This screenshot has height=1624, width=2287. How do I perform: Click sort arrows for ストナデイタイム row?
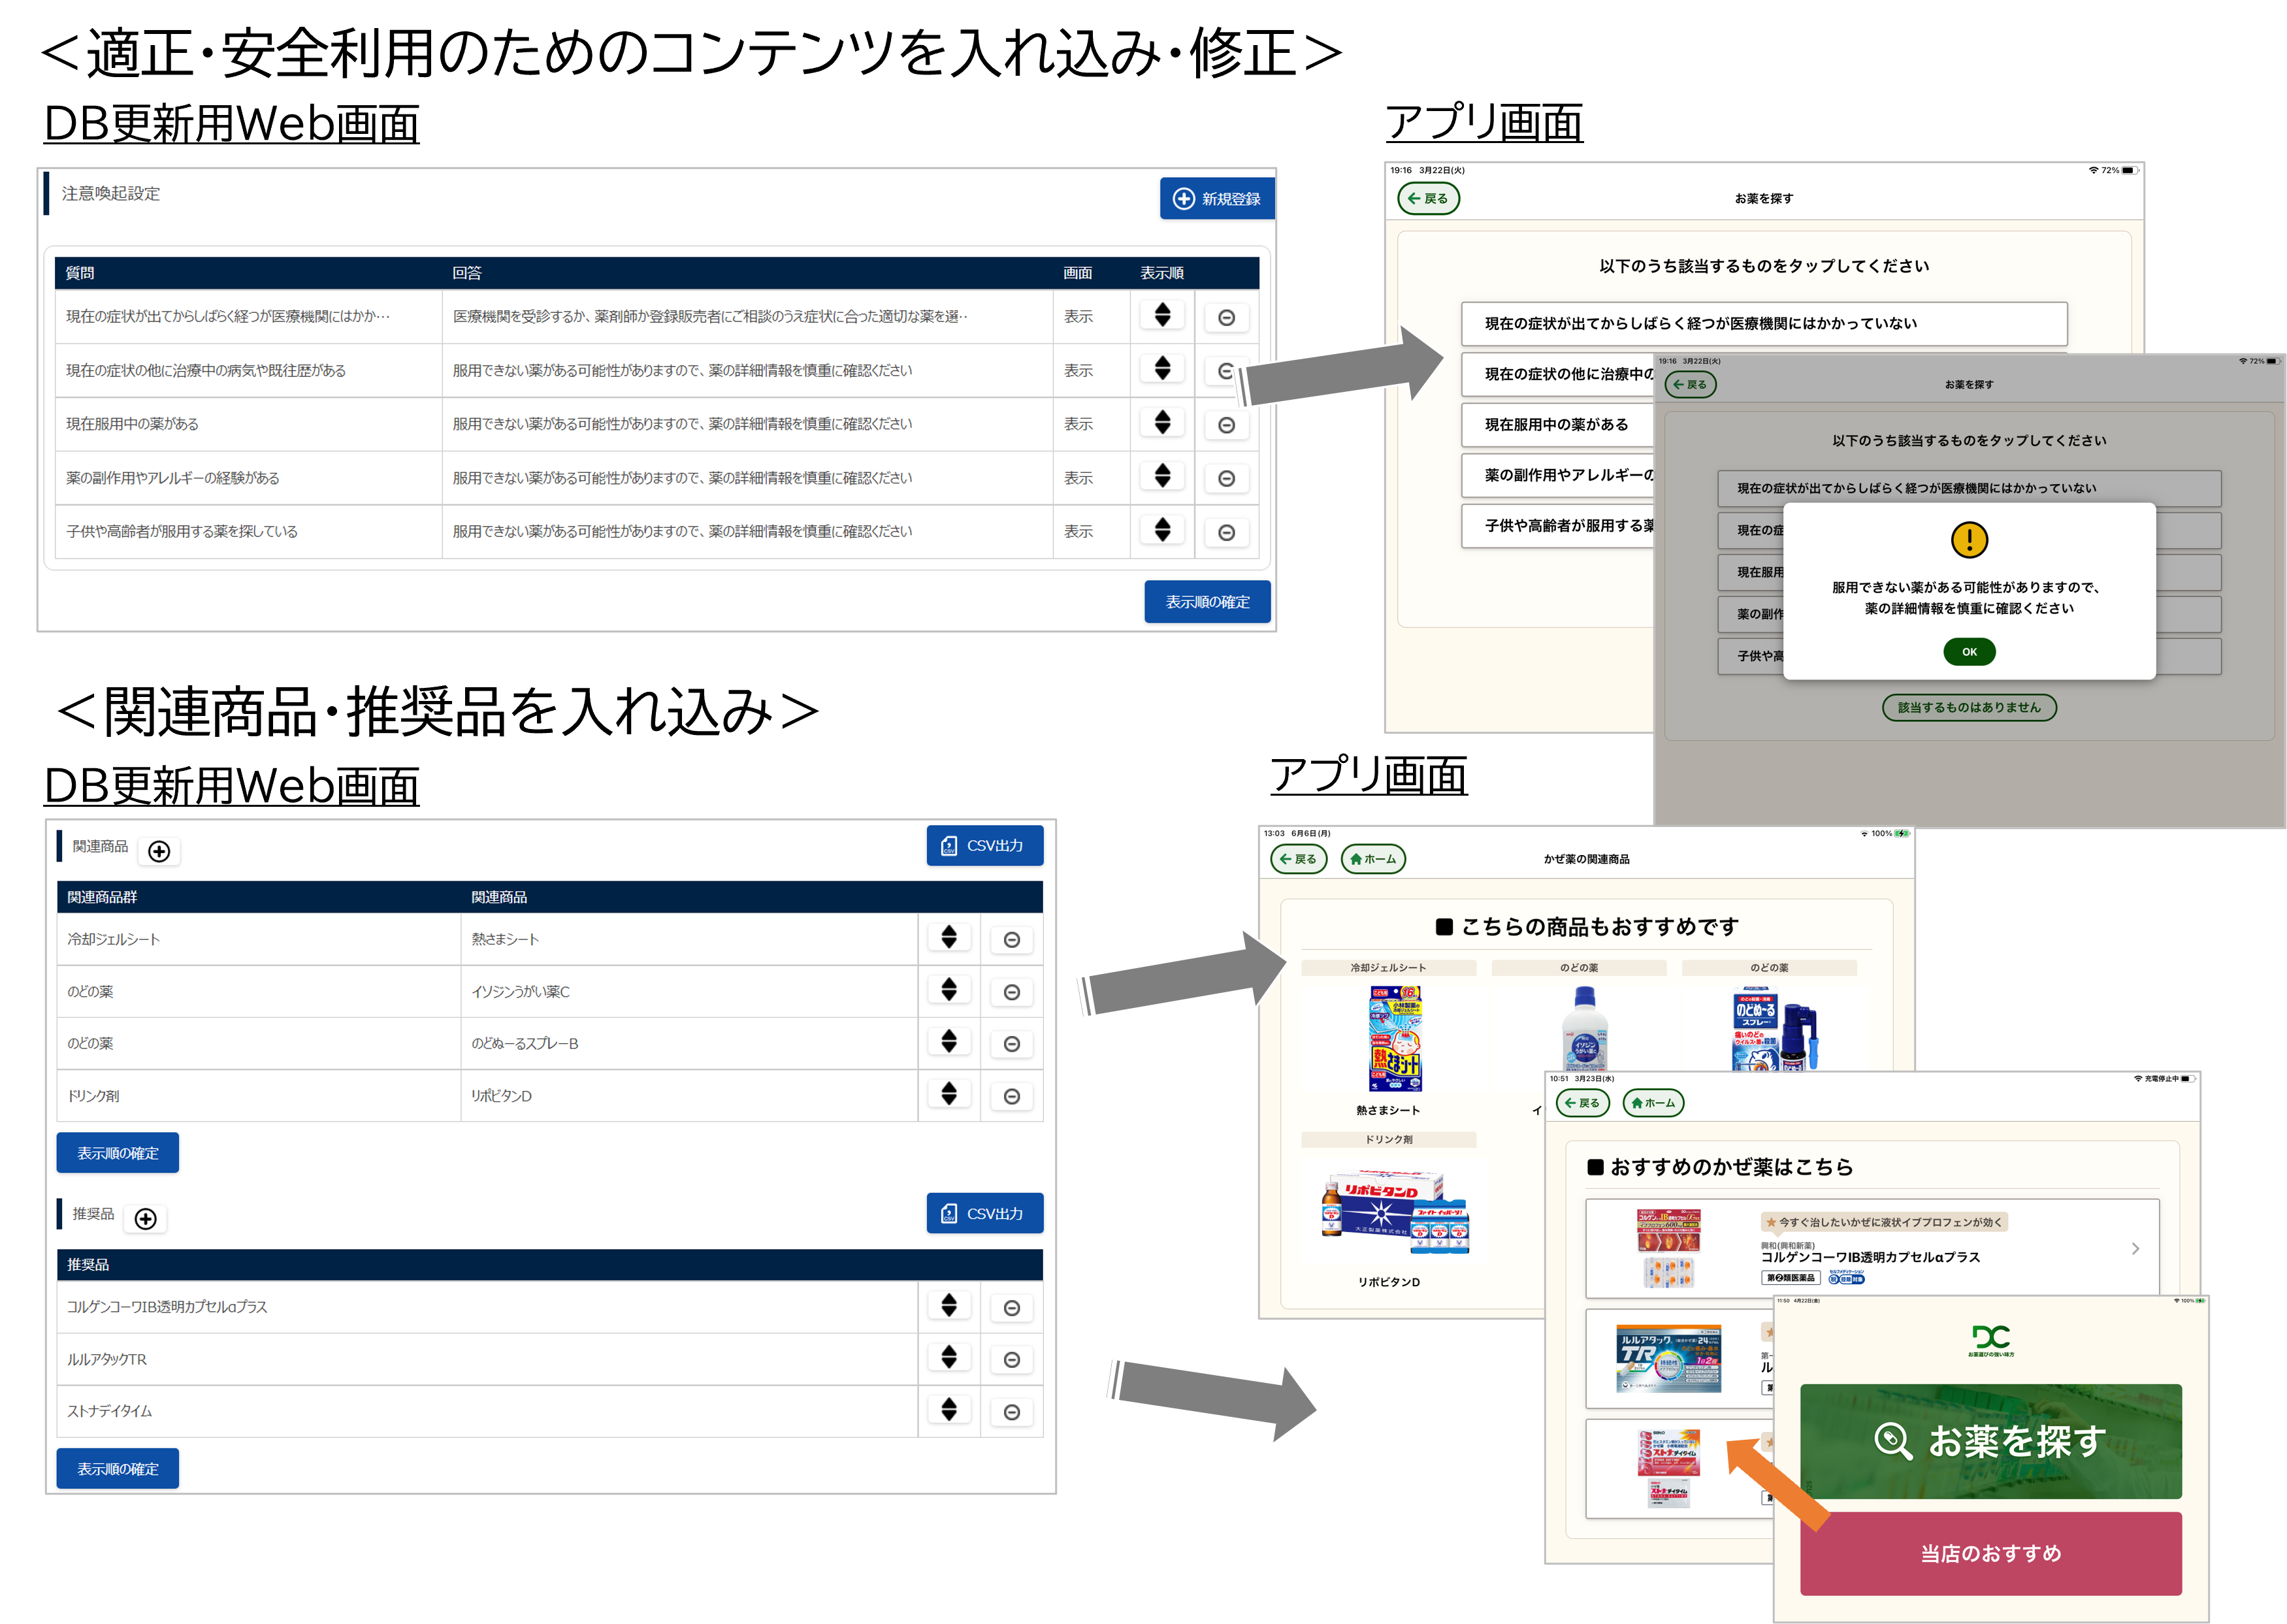tap(949, 1409)
